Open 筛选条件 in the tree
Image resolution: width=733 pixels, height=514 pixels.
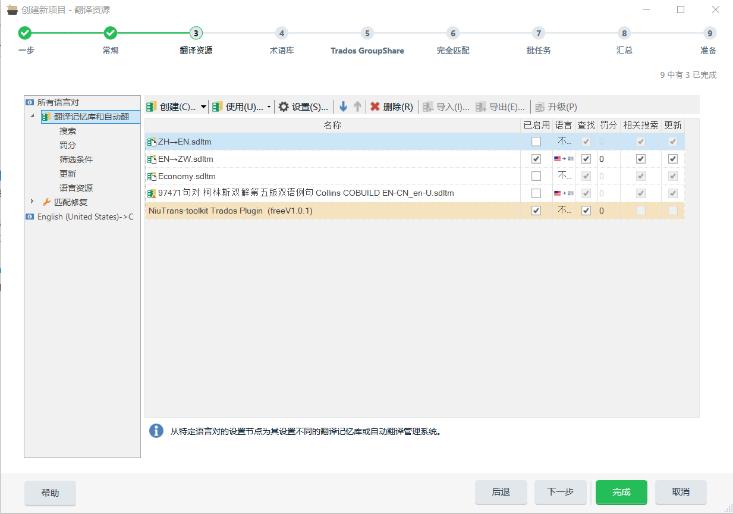click(76, 159)
